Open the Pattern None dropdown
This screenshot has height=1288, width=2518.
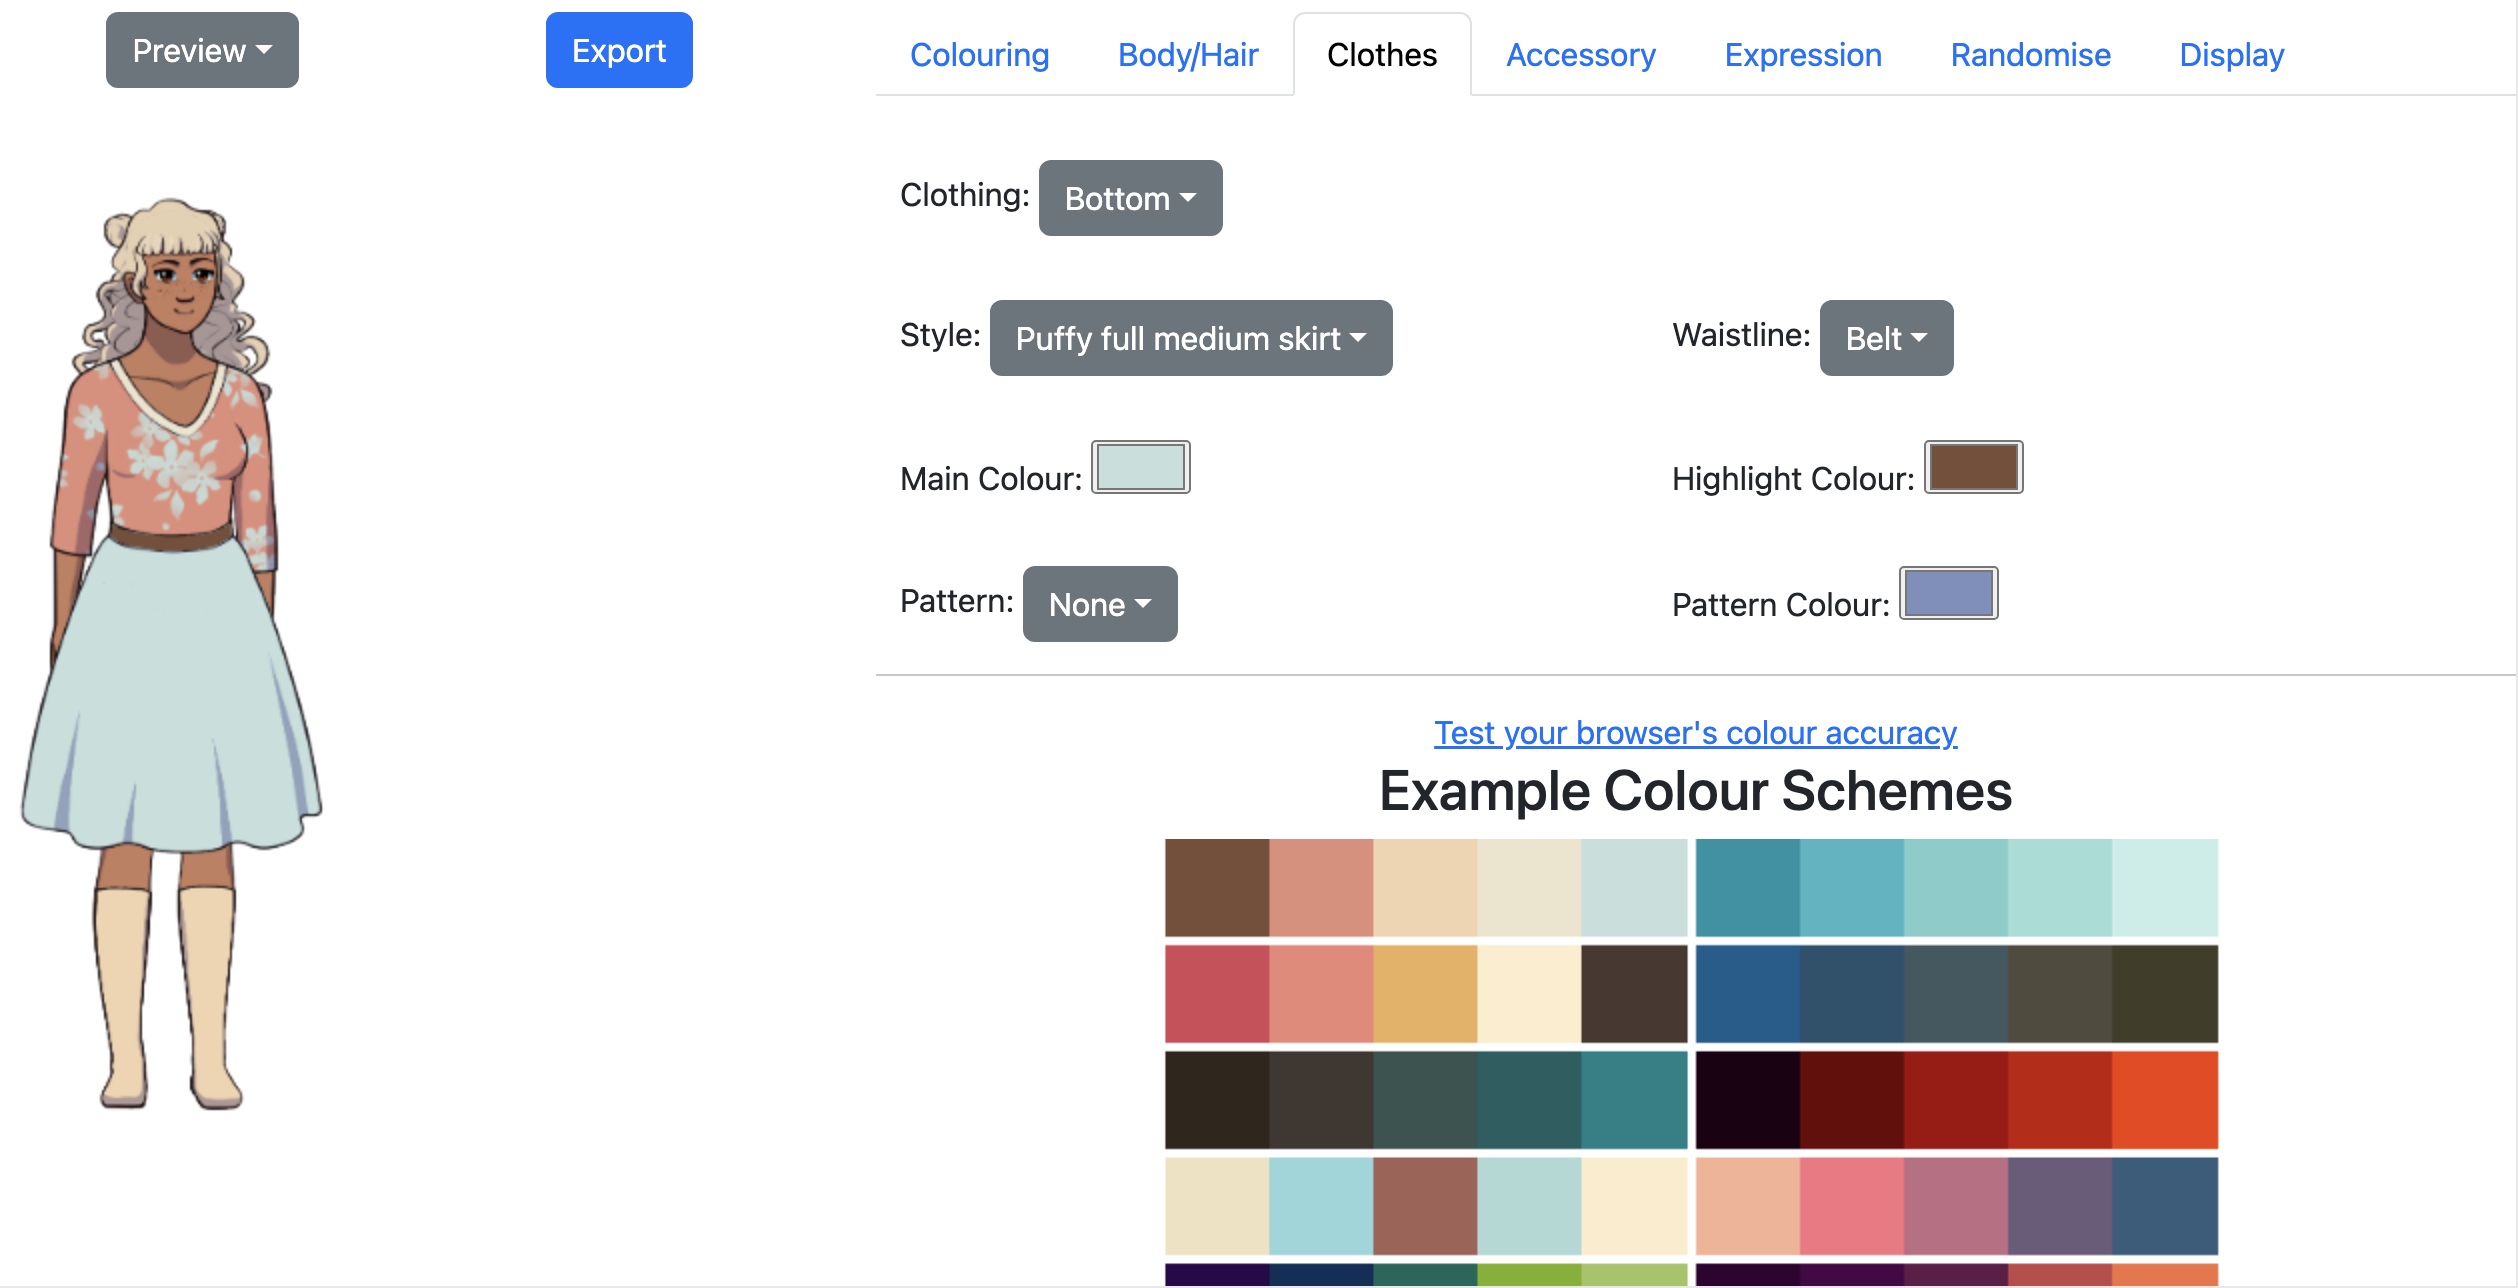[x=1100, y=604]
